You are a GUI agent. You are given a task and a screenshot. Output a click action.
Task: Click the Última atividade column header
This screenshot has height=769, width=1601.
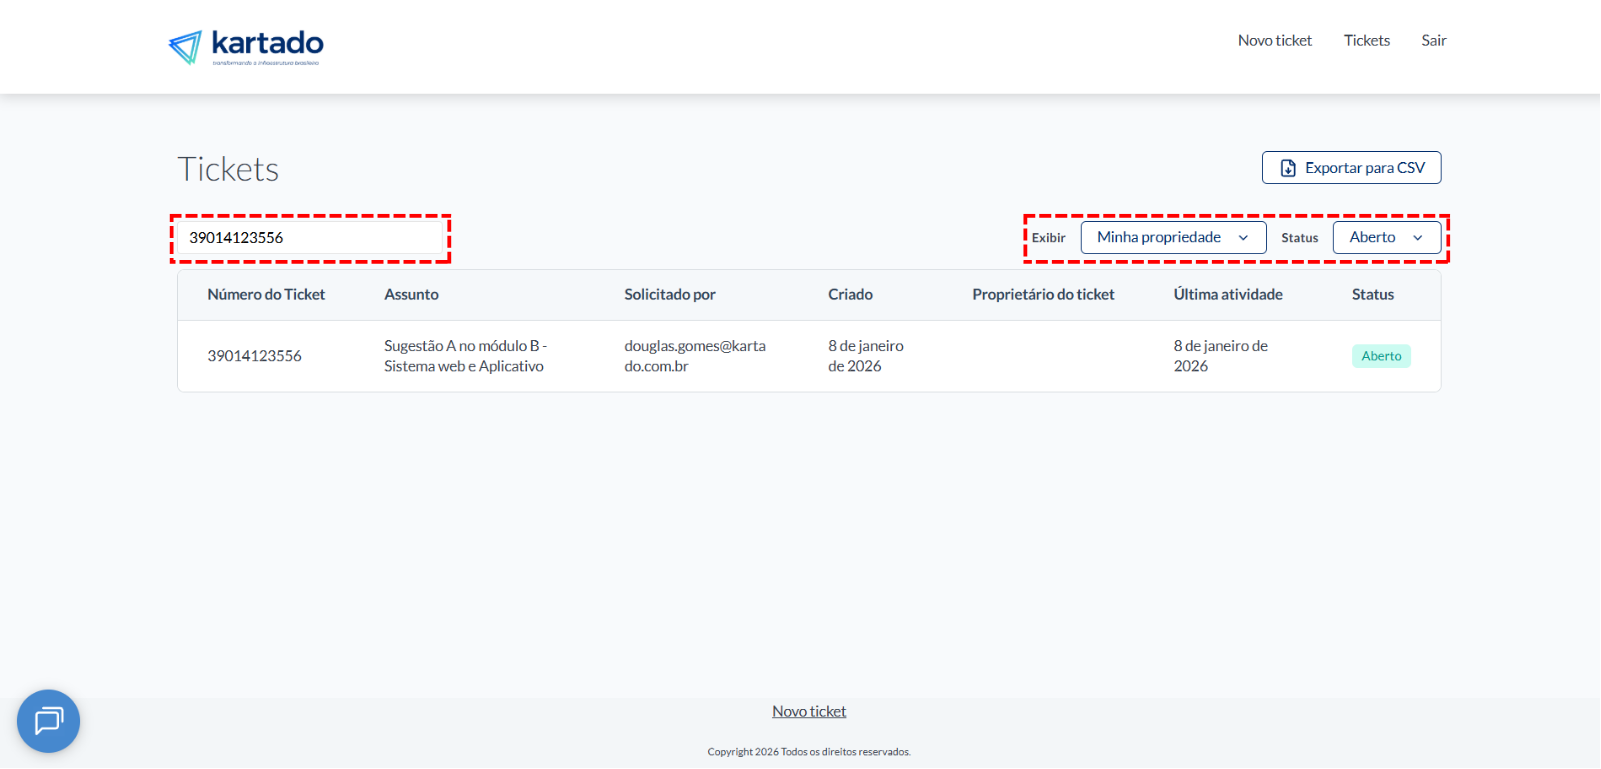click(1227, 295)
